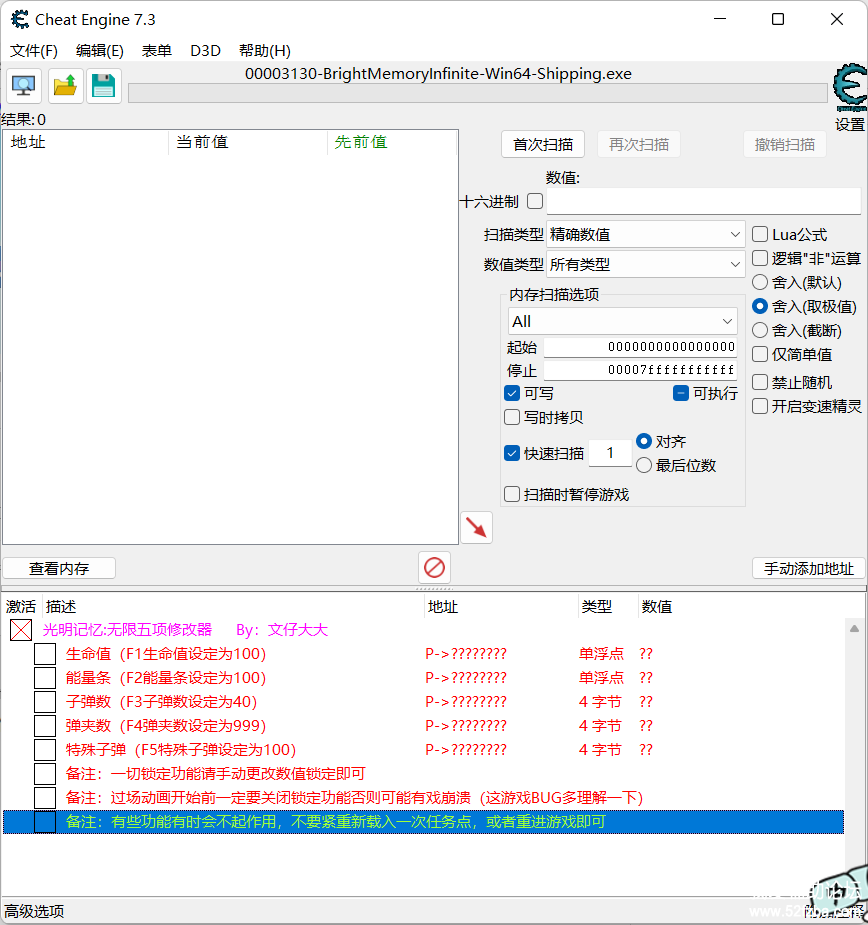Click the save table floppy disk icon

click(x=104, y=86)
